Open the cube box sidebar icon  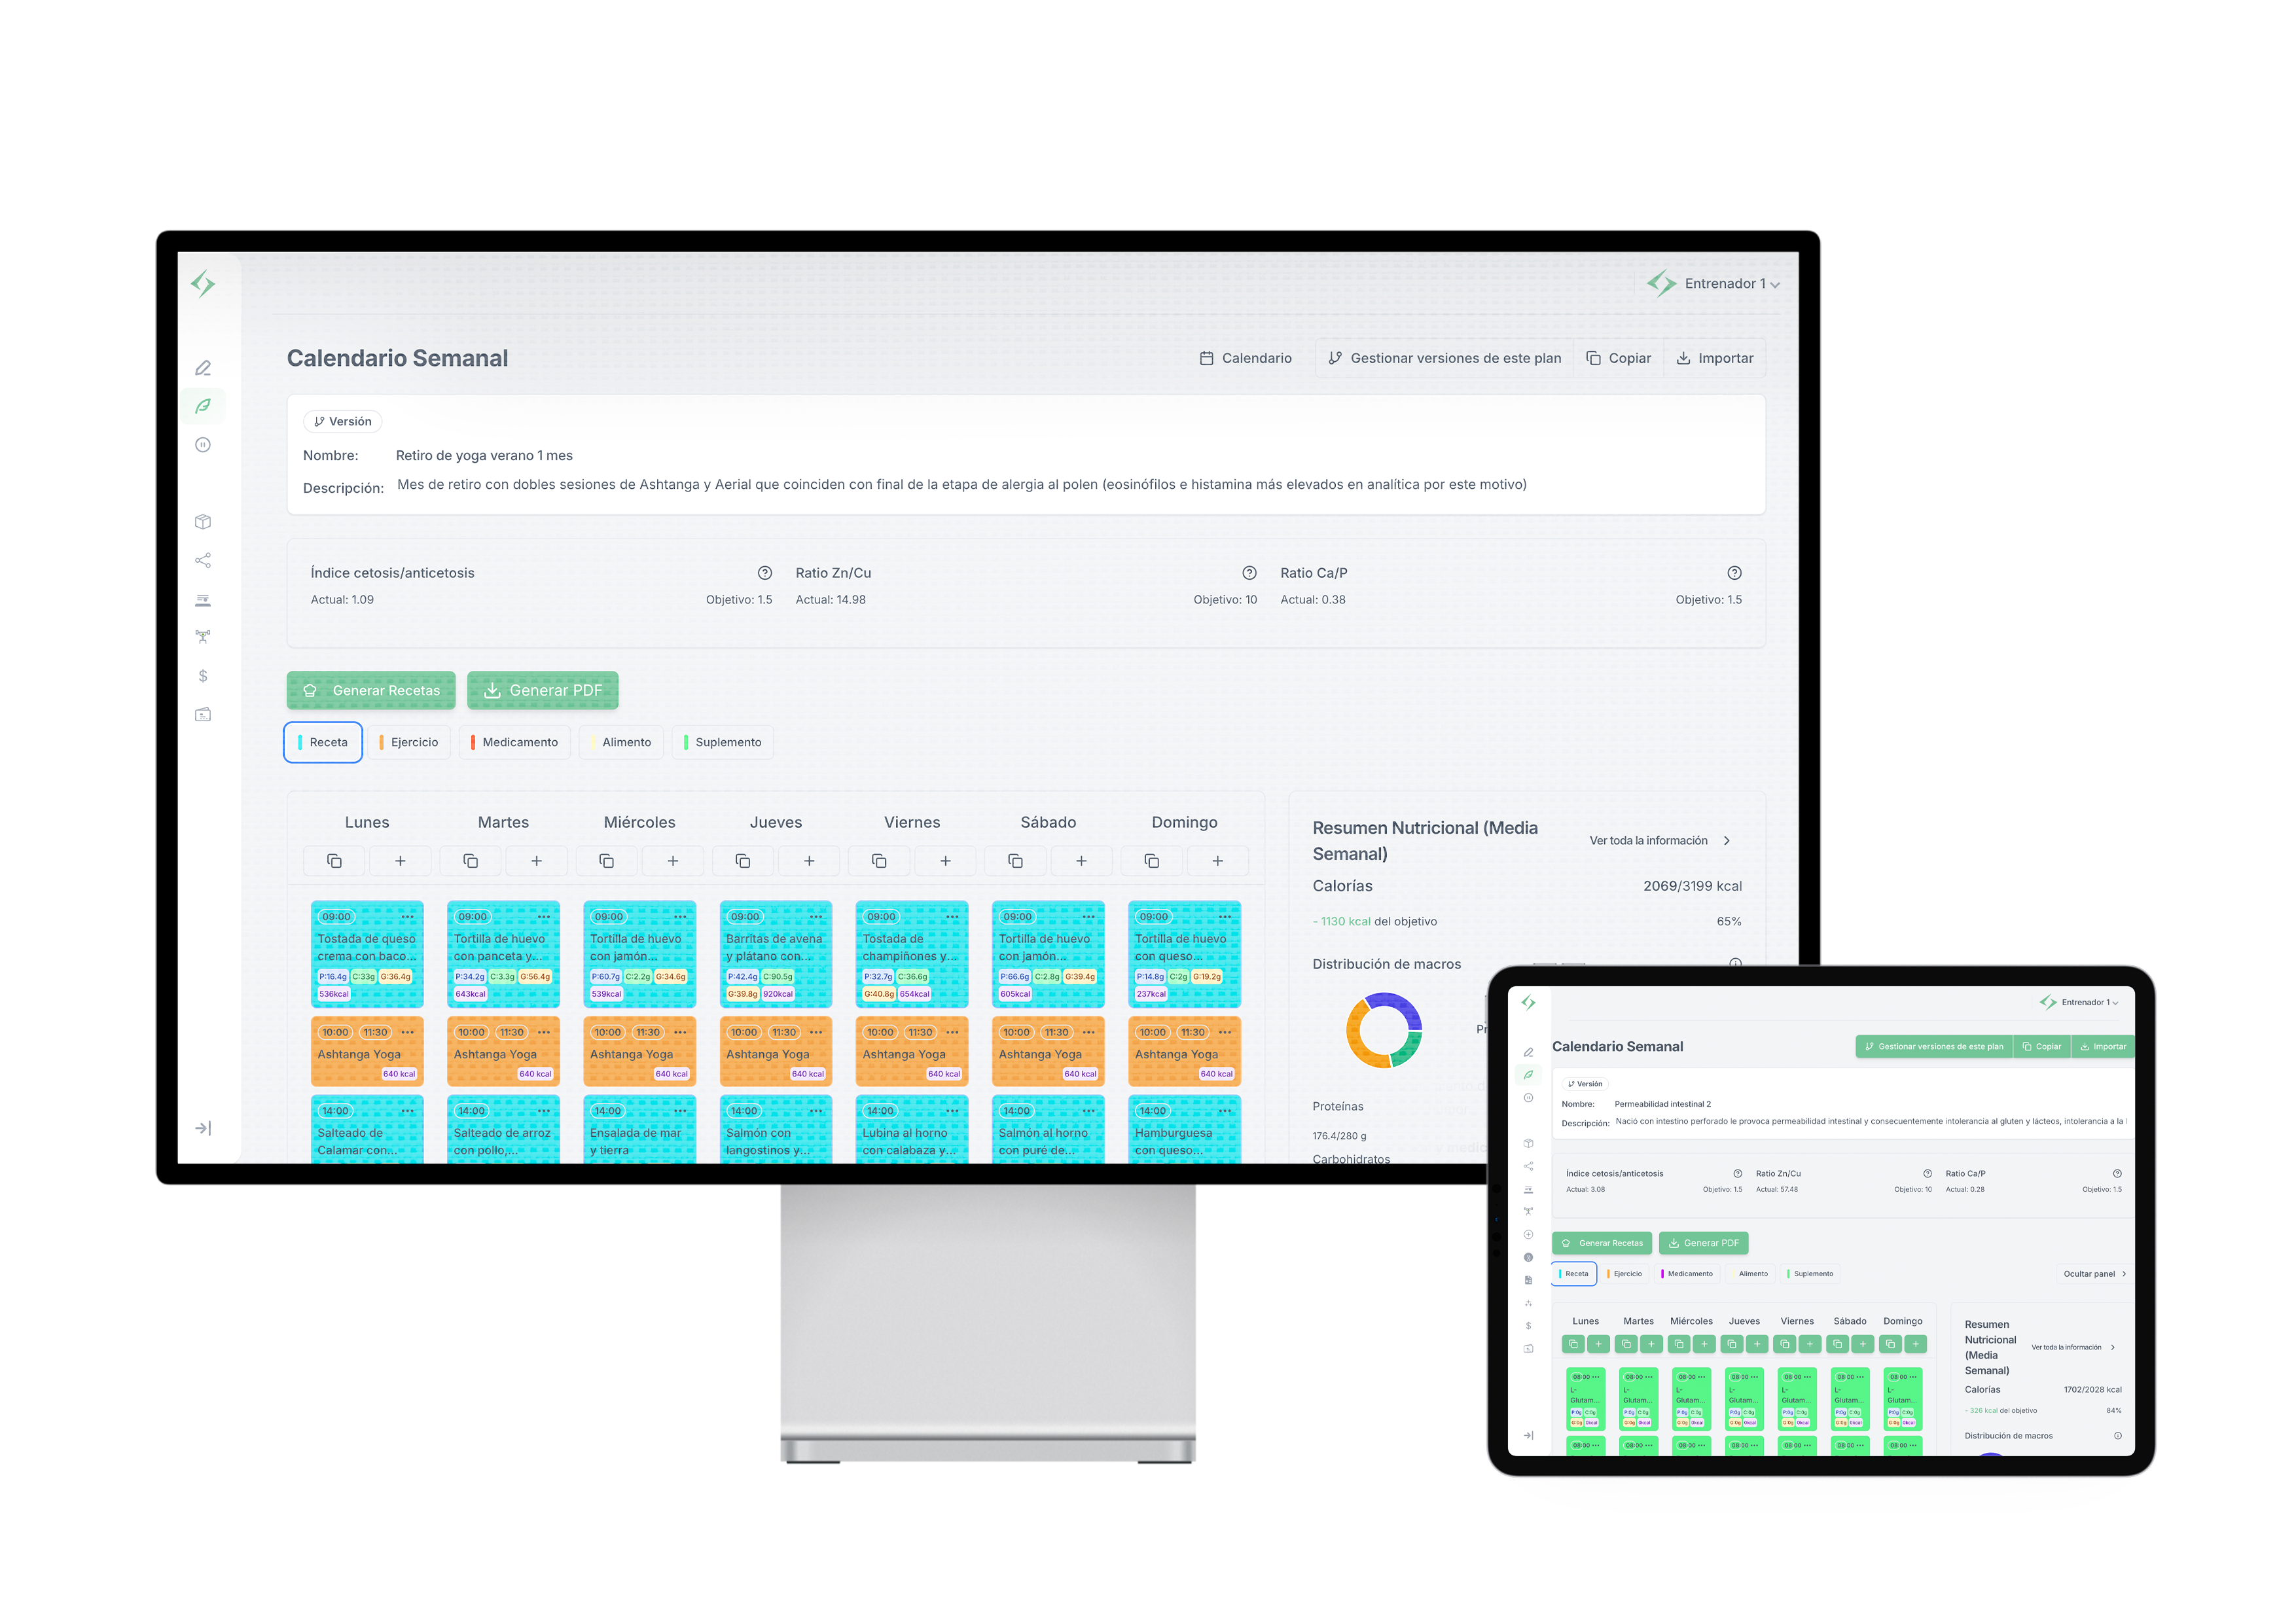[x=203, y=522]
